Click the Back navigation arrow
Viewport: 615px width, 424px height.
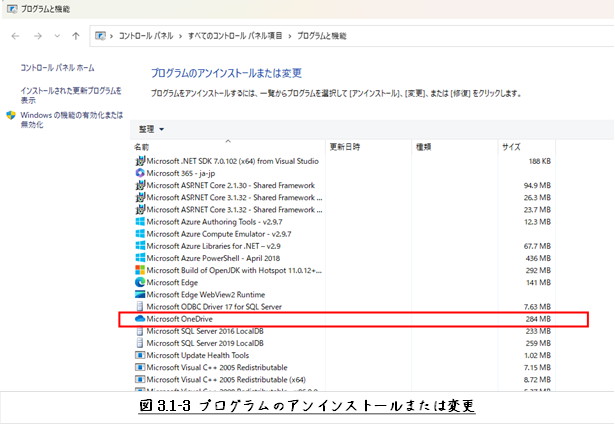[x=15, y=36]
